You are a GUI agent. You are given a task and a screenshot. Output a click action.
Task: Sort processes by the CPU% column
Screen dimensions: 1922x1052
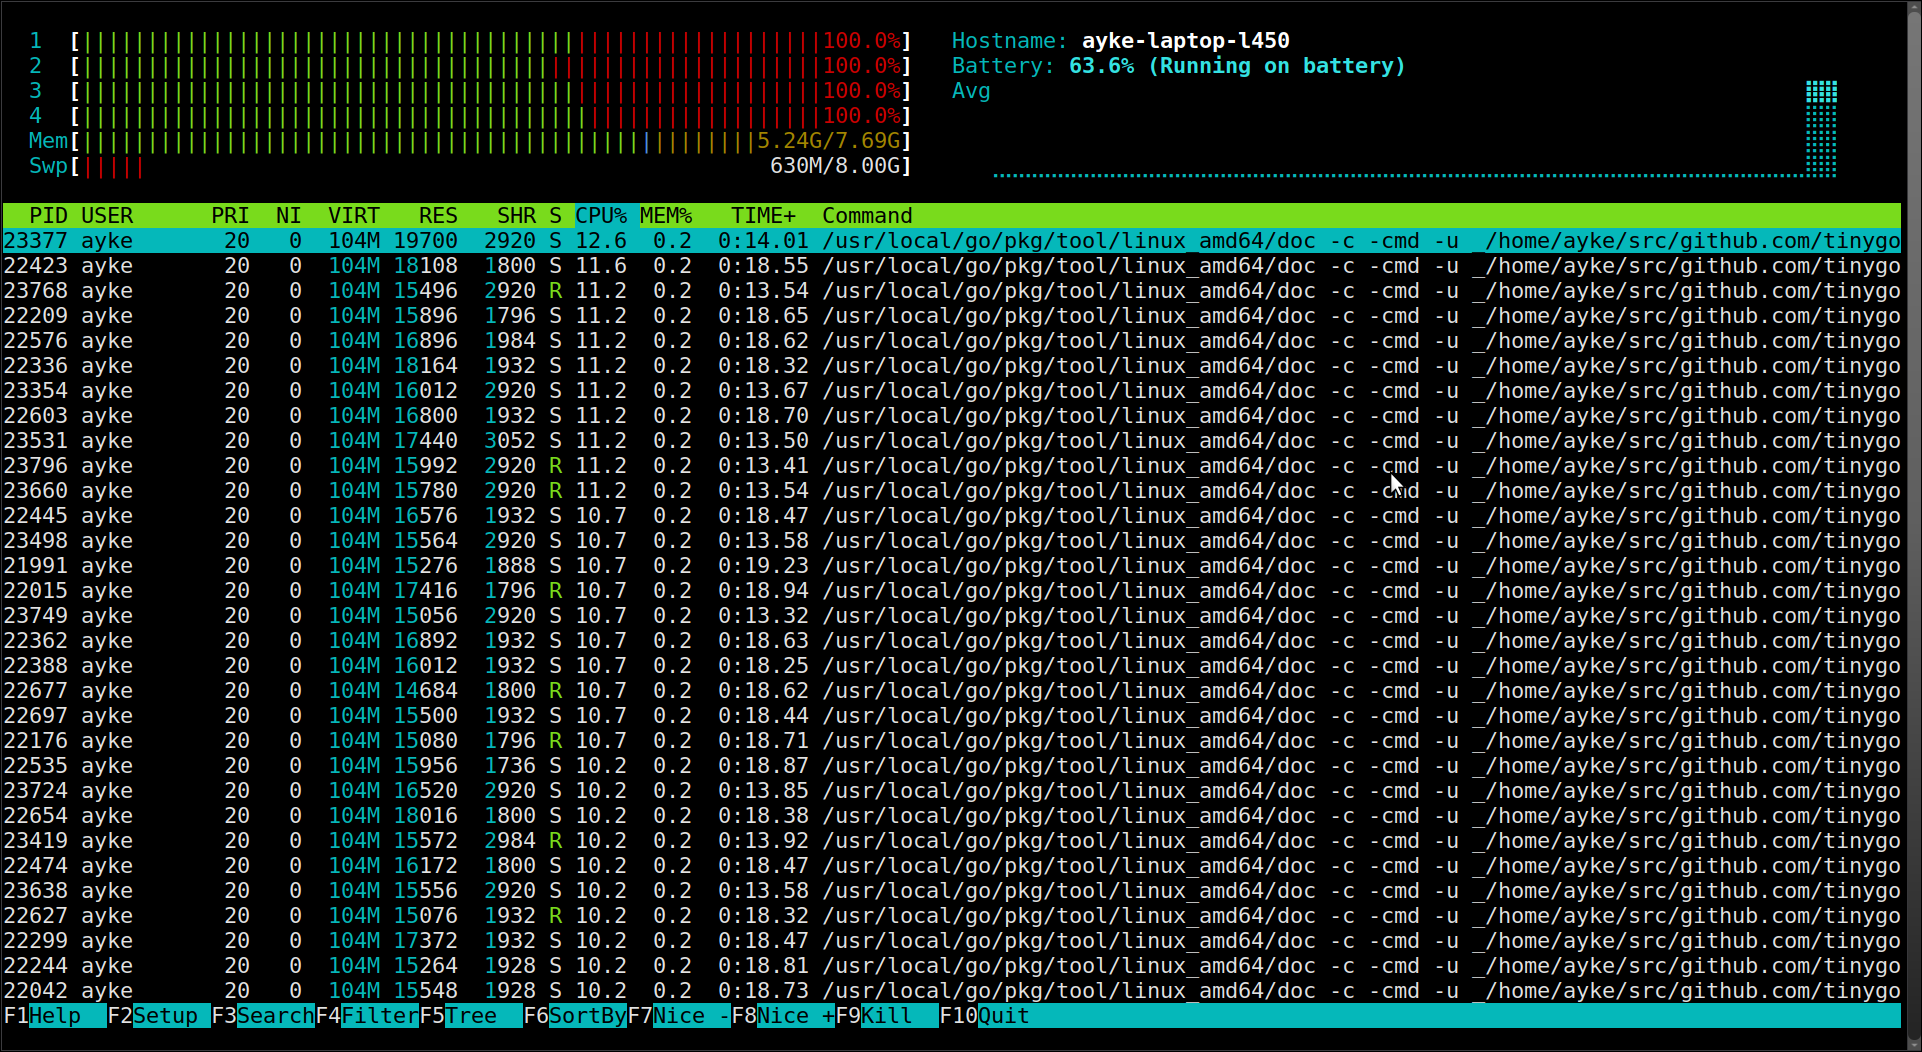tap(601, 215)
